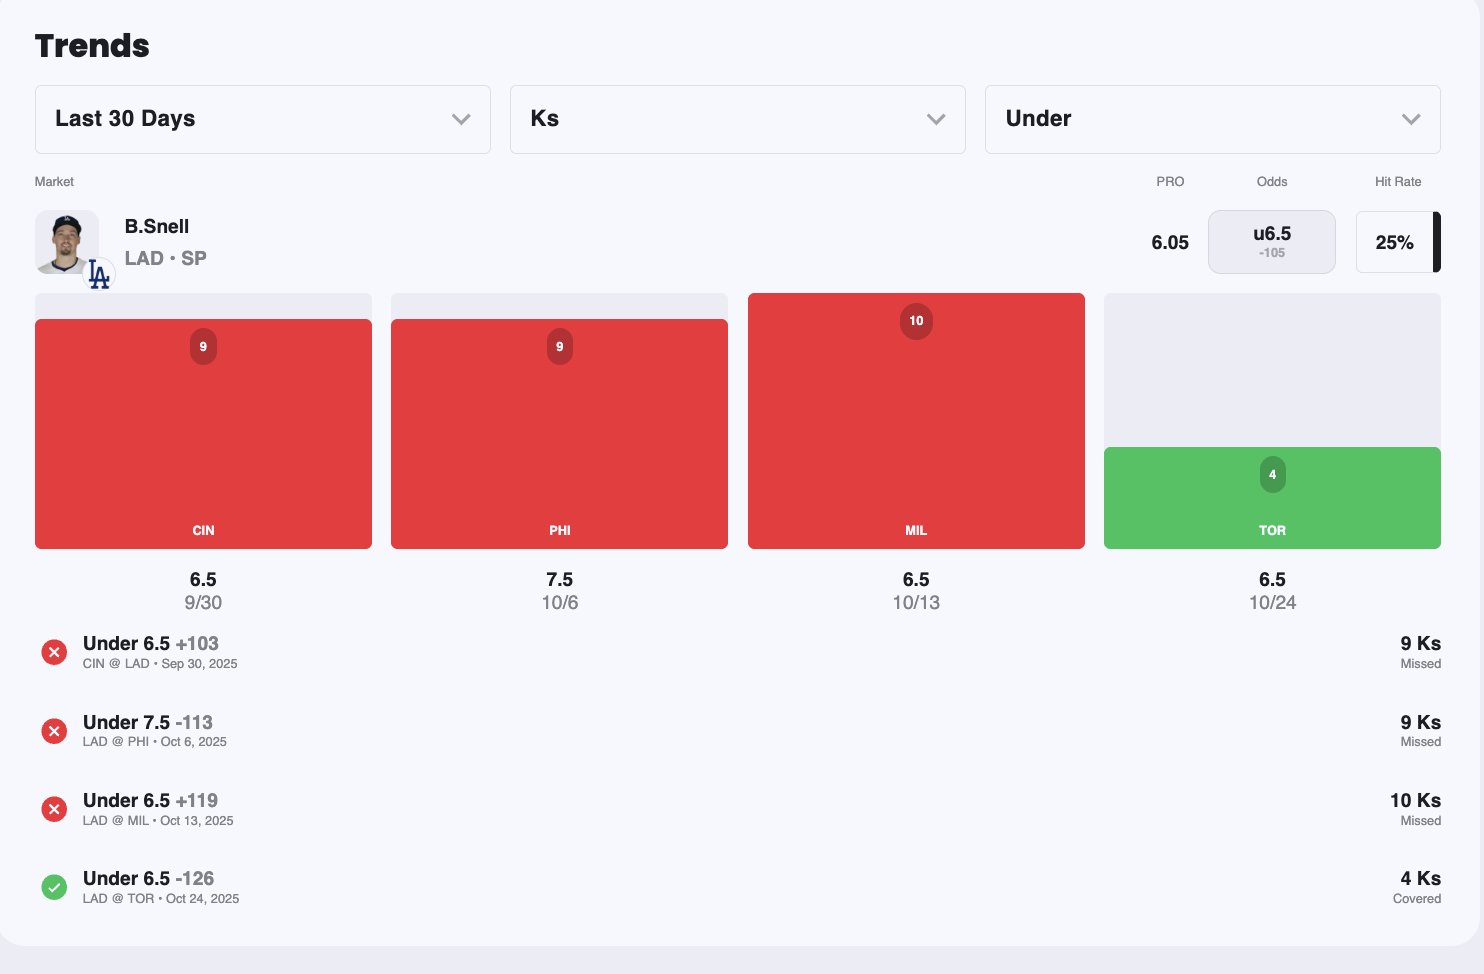Click the 10 strikeouts badge on MIL bar

(x=916, y=321)
